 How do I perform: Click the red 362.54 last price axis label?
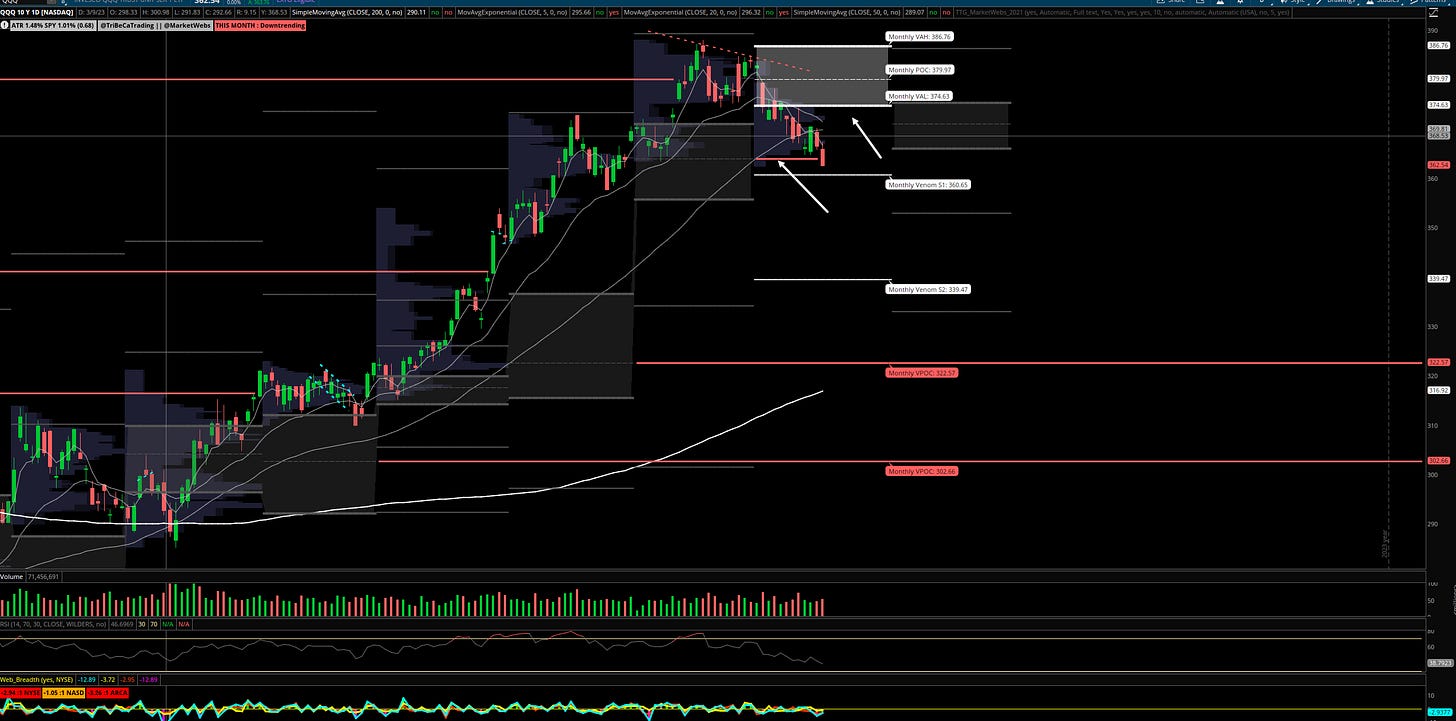pyautogui.click(x=1439, y=165)
